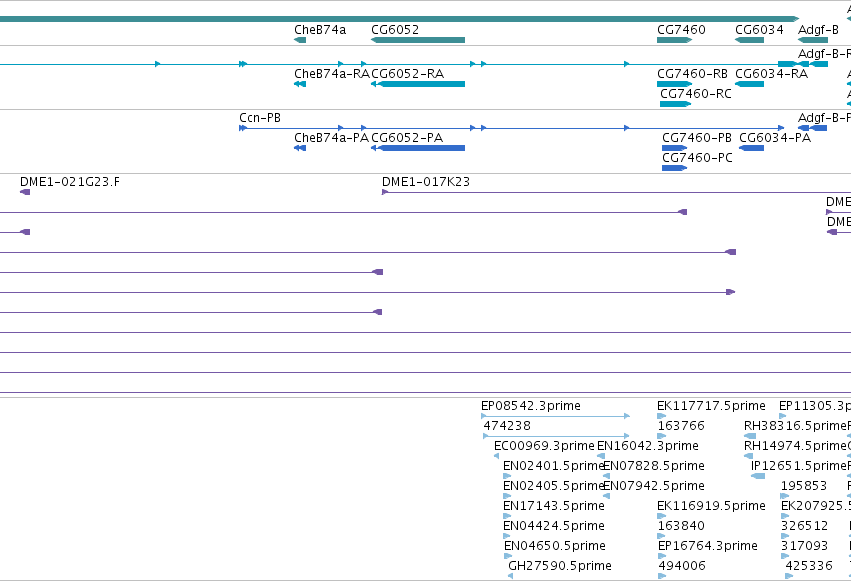The height and width of the screenshot is (581, 851).
Task: Select the Adgf-B gene label
Action: click(x=818, y=30)
